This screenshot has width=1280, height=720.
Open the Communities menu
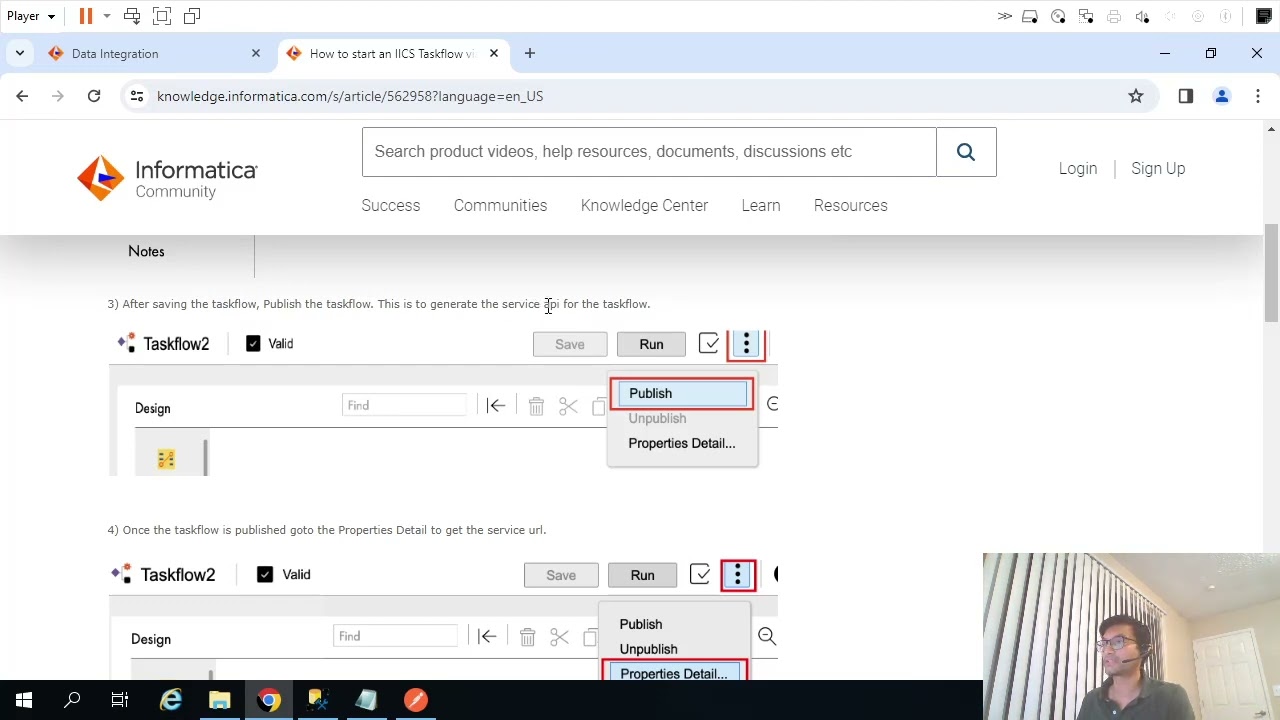click(x=500, y=205)
